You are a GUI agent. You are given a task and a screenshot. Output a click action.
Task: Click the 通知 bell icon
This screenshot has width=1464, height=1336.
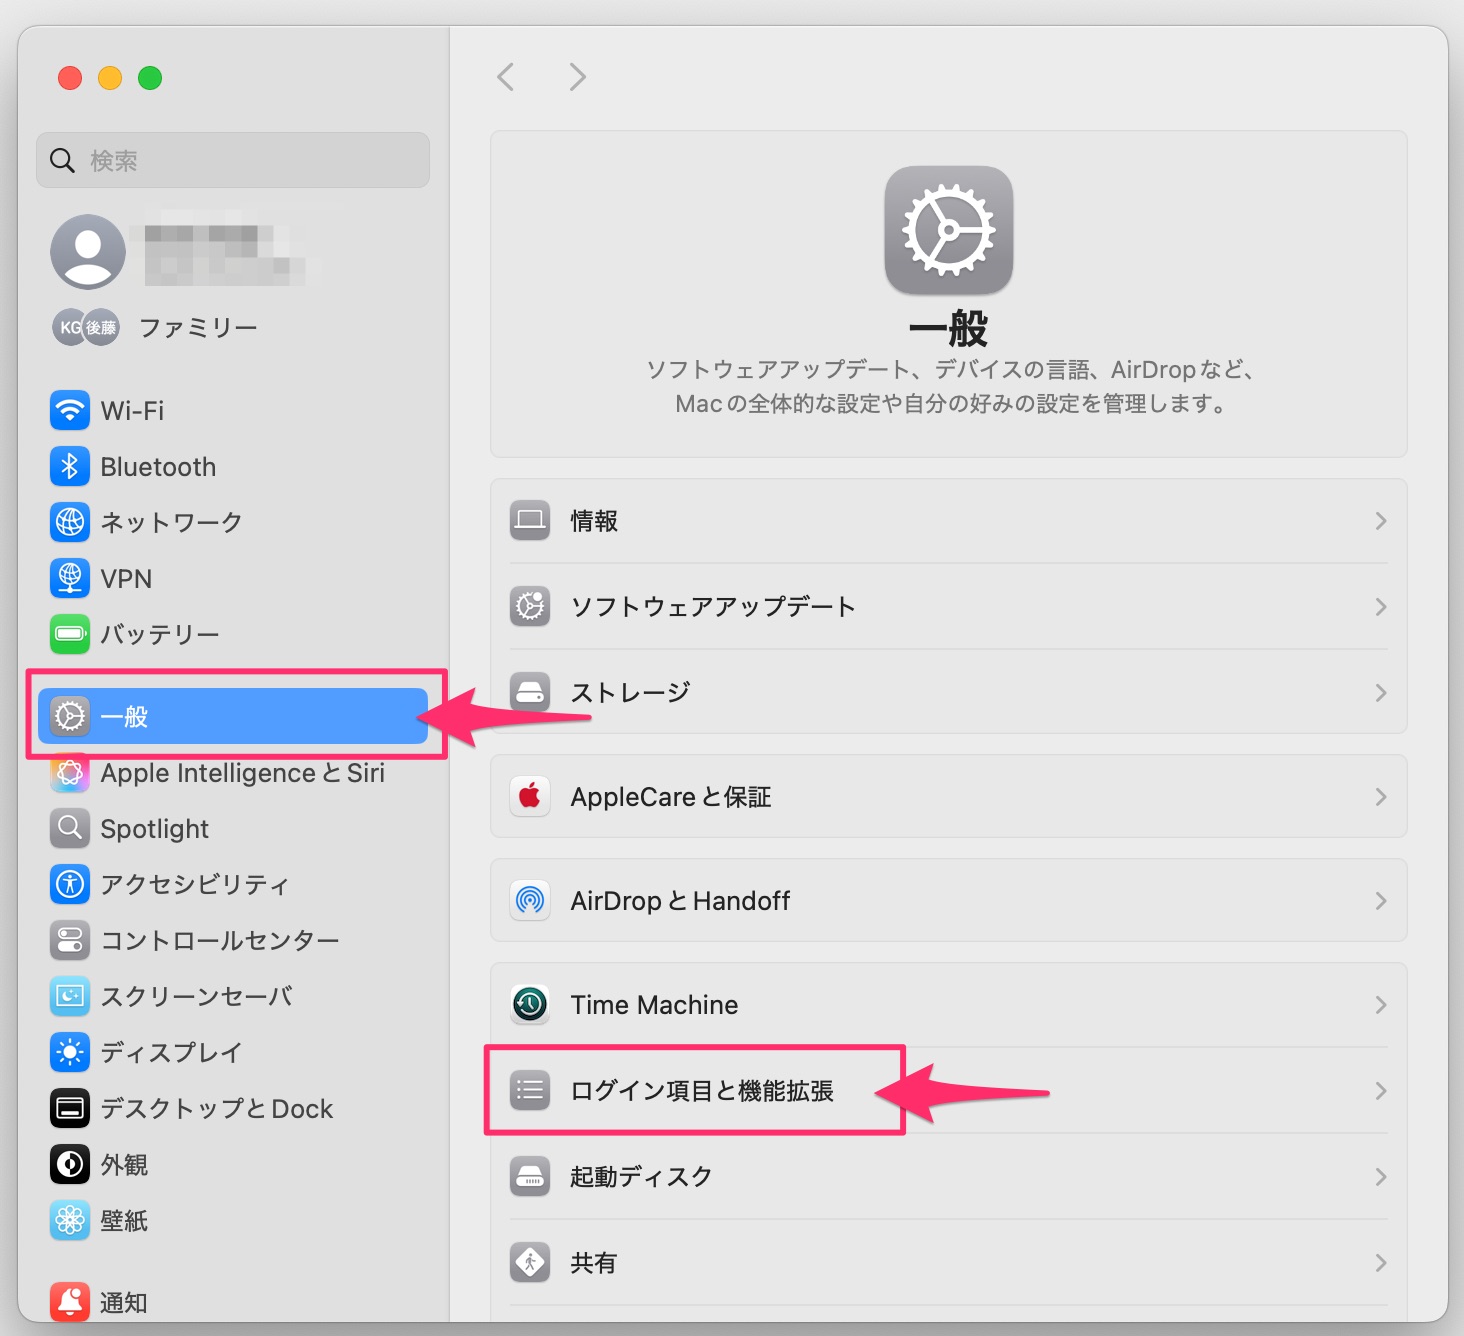pyautogui.click(x=70, y=1302)
